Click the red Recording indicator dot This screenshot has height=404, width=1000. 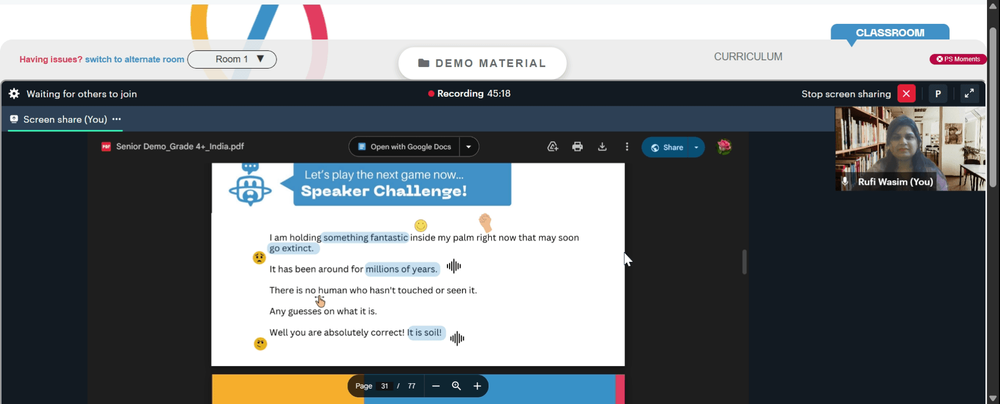(431, 94)
